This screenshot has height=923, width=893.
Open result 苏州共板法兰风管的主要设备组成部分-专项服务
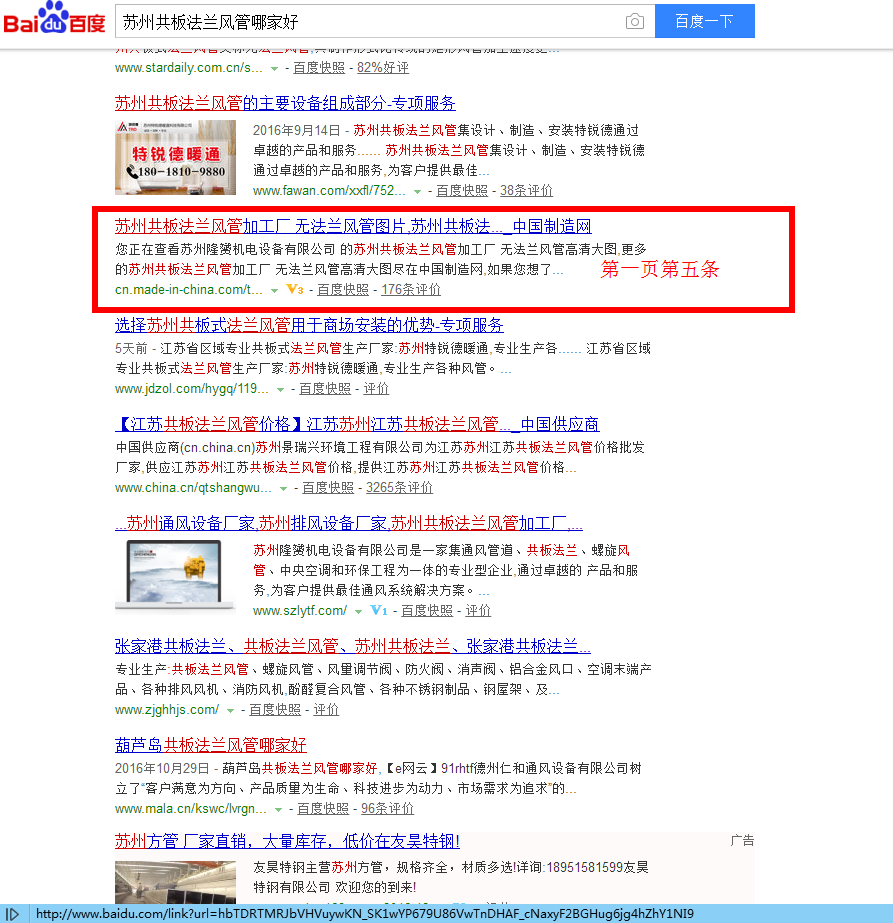tap(285, 103)
